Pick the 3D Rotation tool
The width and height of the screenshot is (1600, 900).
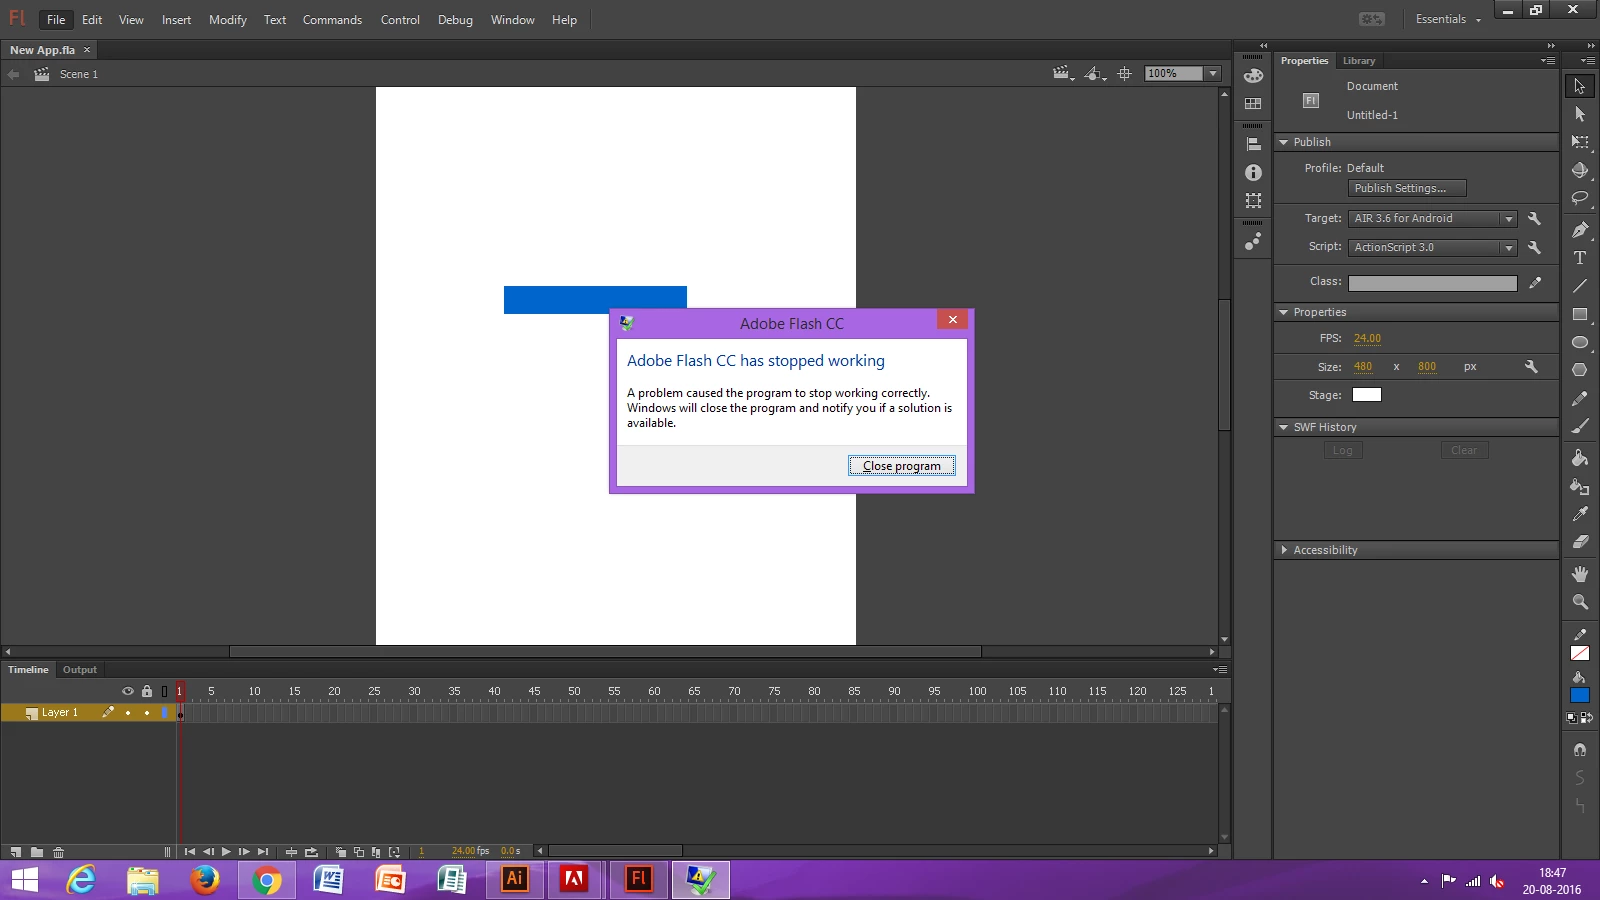tap(1580, 170)
